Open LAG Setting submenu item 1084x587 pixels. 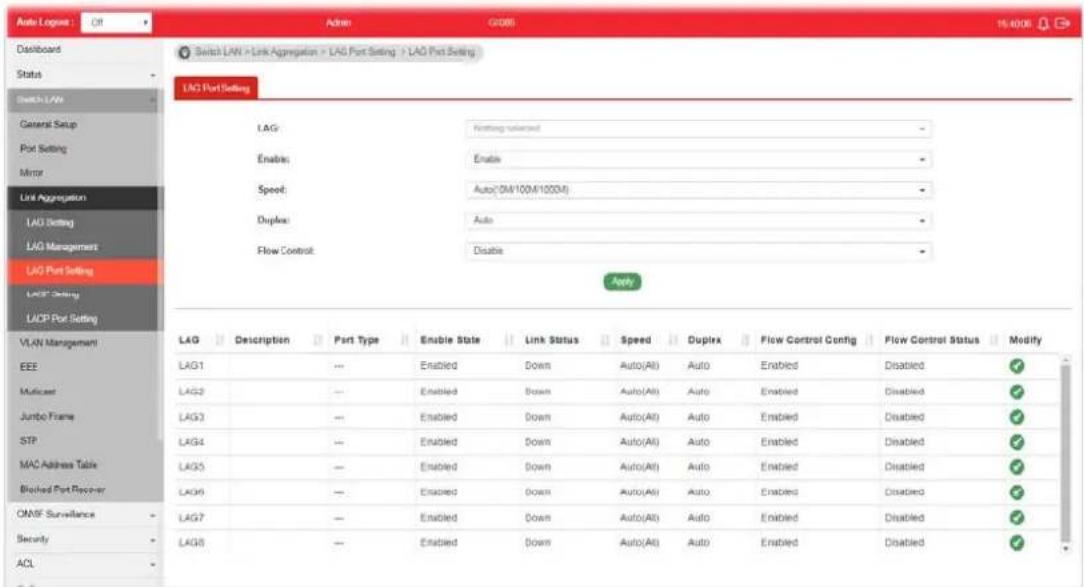point(50,223)
